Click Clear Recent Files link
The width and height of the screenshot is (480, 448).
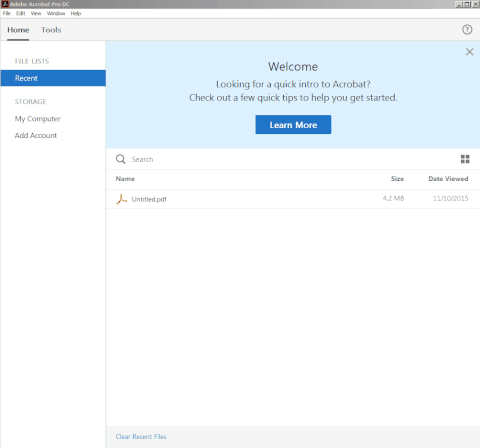tap(141, 437)
